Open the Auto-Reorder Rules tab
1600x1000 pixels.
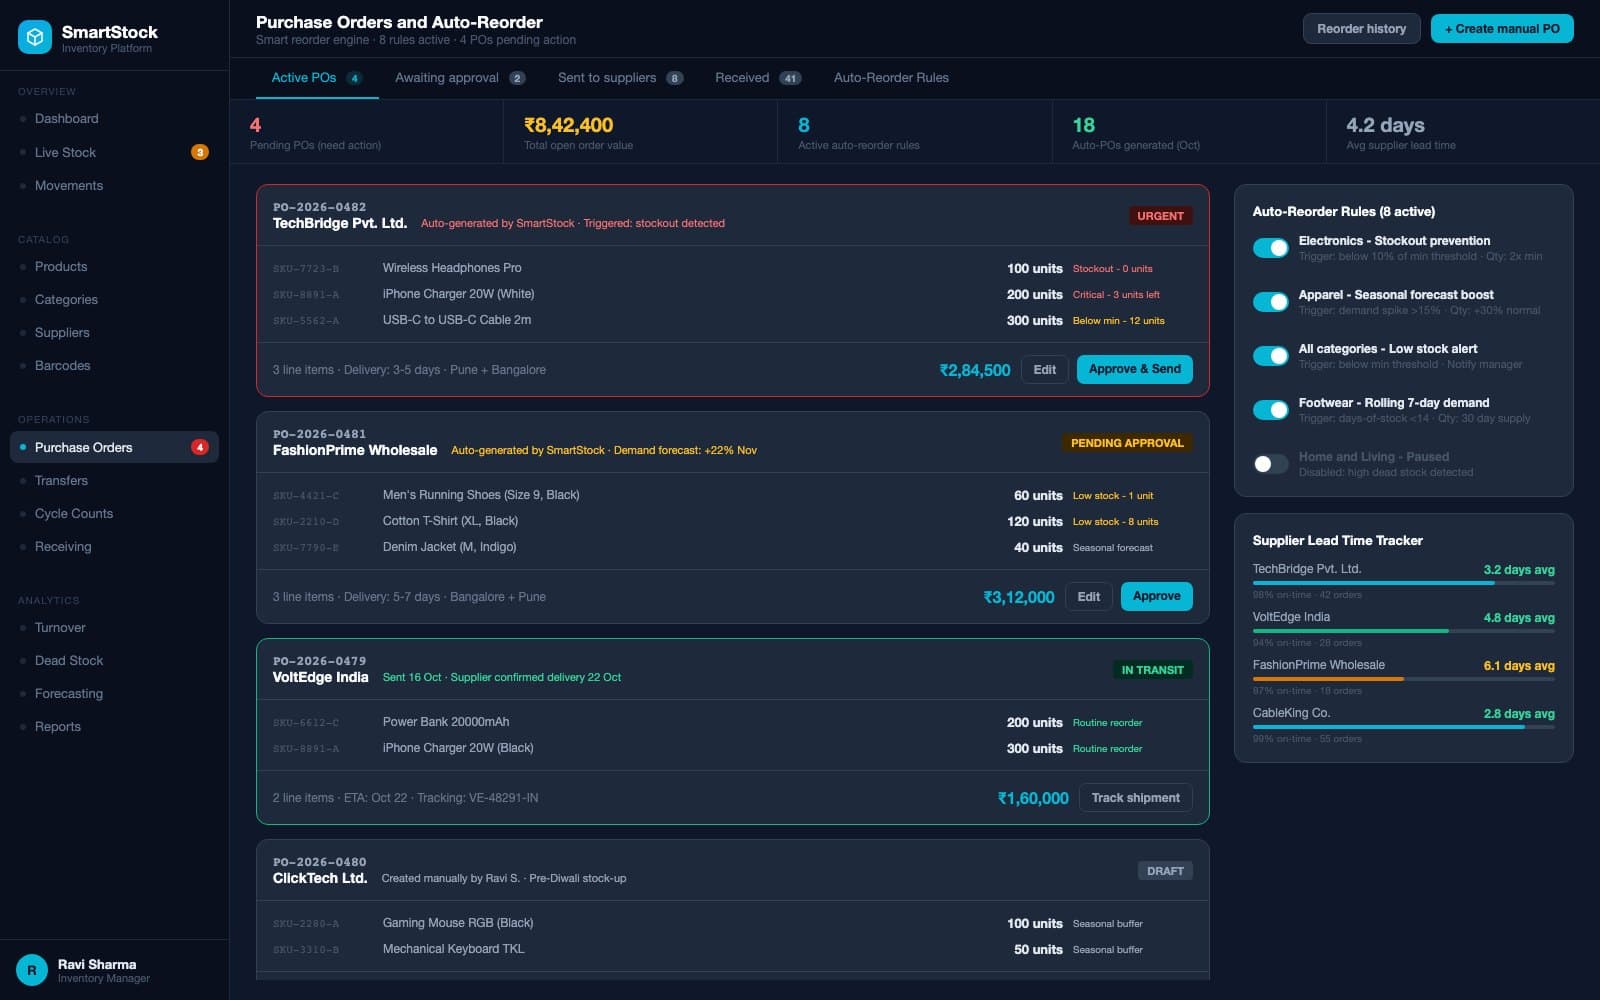[891, 78]
